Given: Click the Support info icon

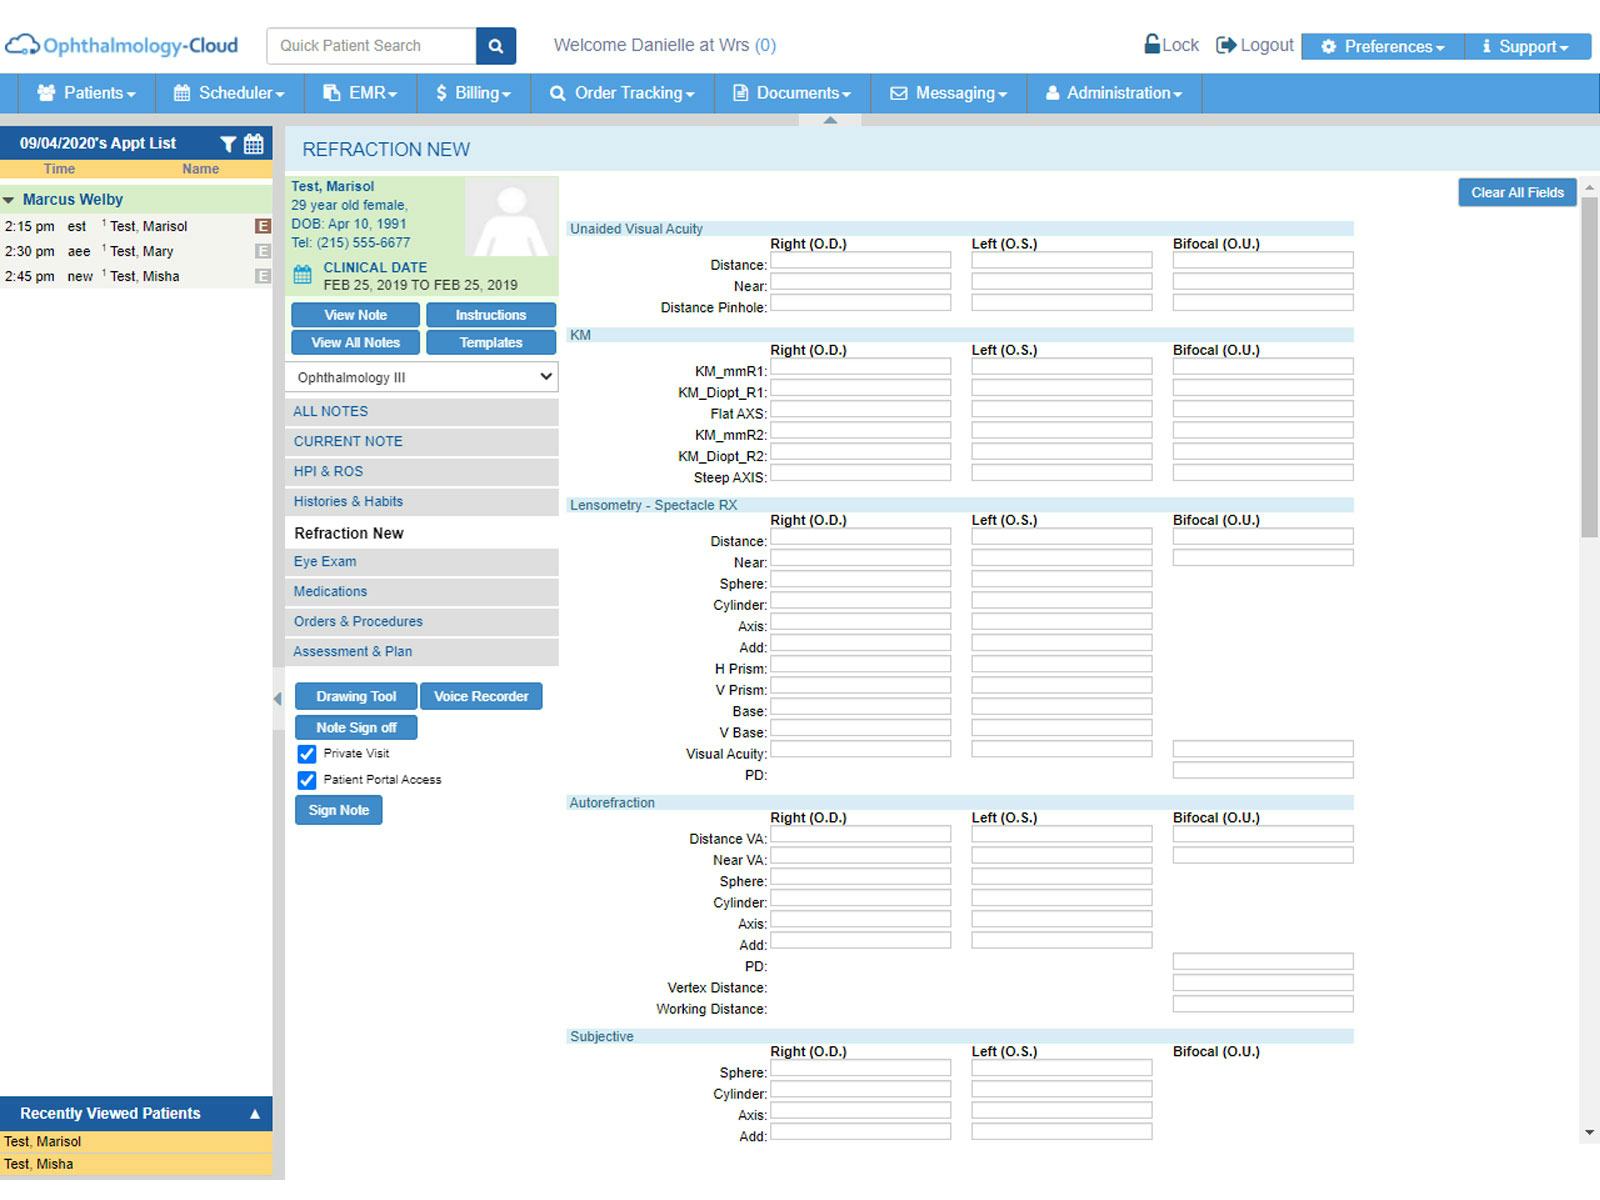Looking at the screenshot, I should click(x=1487, y=46).
